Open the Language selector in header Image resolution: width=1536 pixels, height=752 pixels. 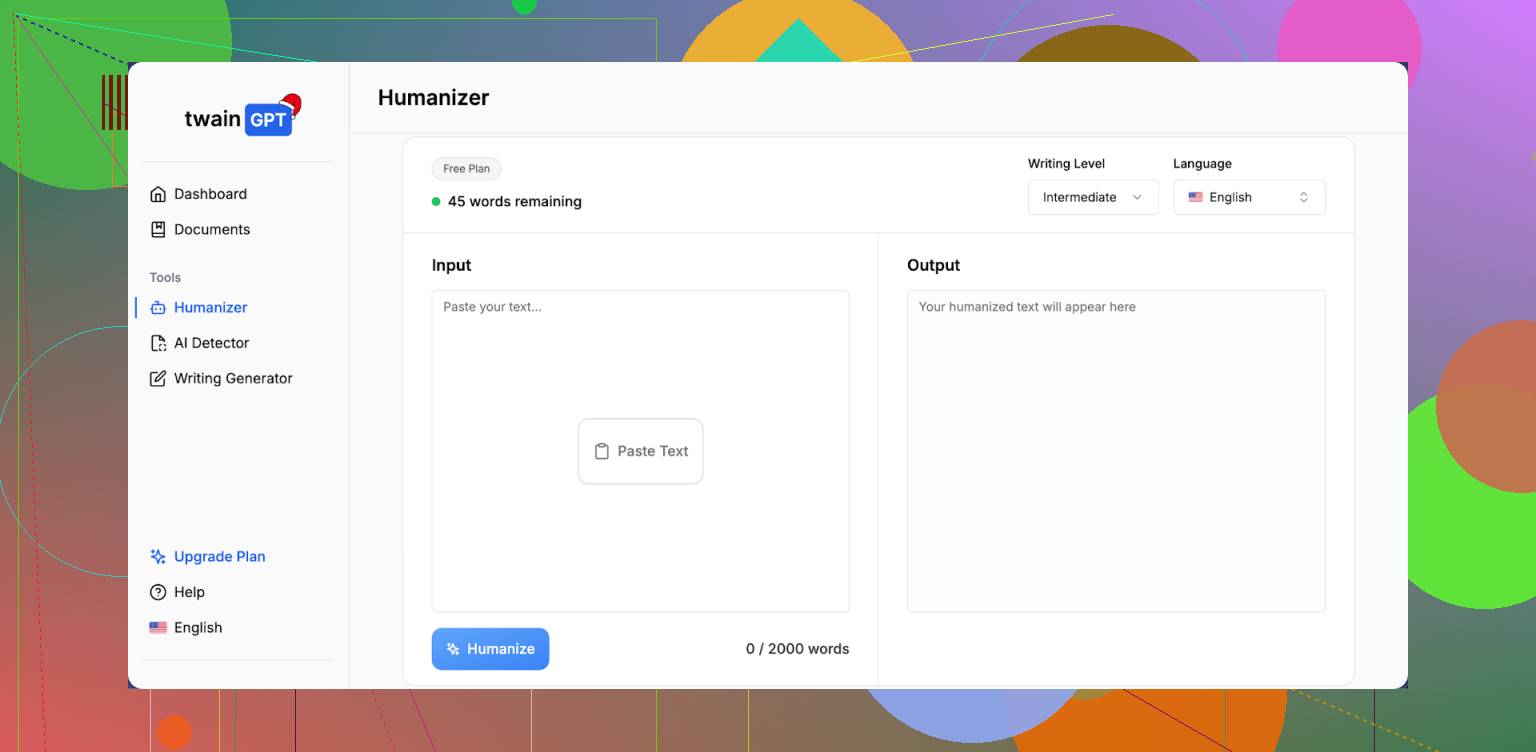[1248, 197]
